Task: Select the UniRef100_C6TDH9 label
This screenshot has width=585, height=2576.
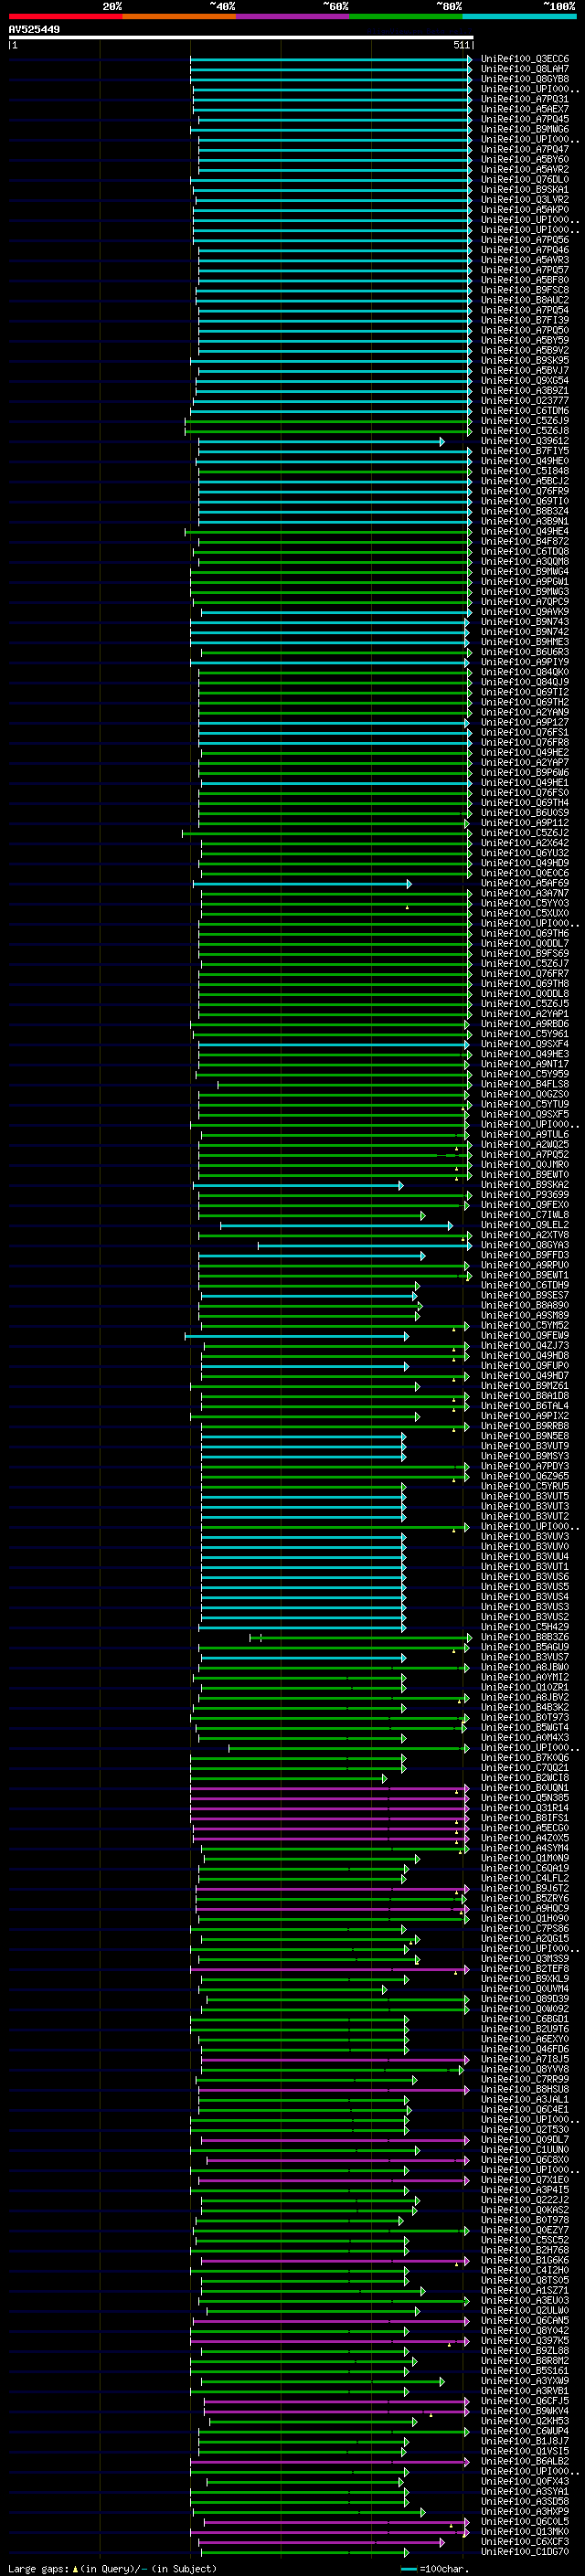Action: coord(525,1286)
